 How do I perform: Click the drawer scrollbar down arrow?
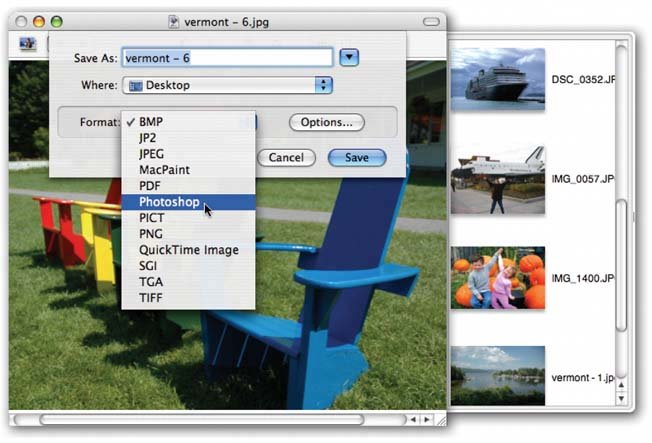point(621,398)
